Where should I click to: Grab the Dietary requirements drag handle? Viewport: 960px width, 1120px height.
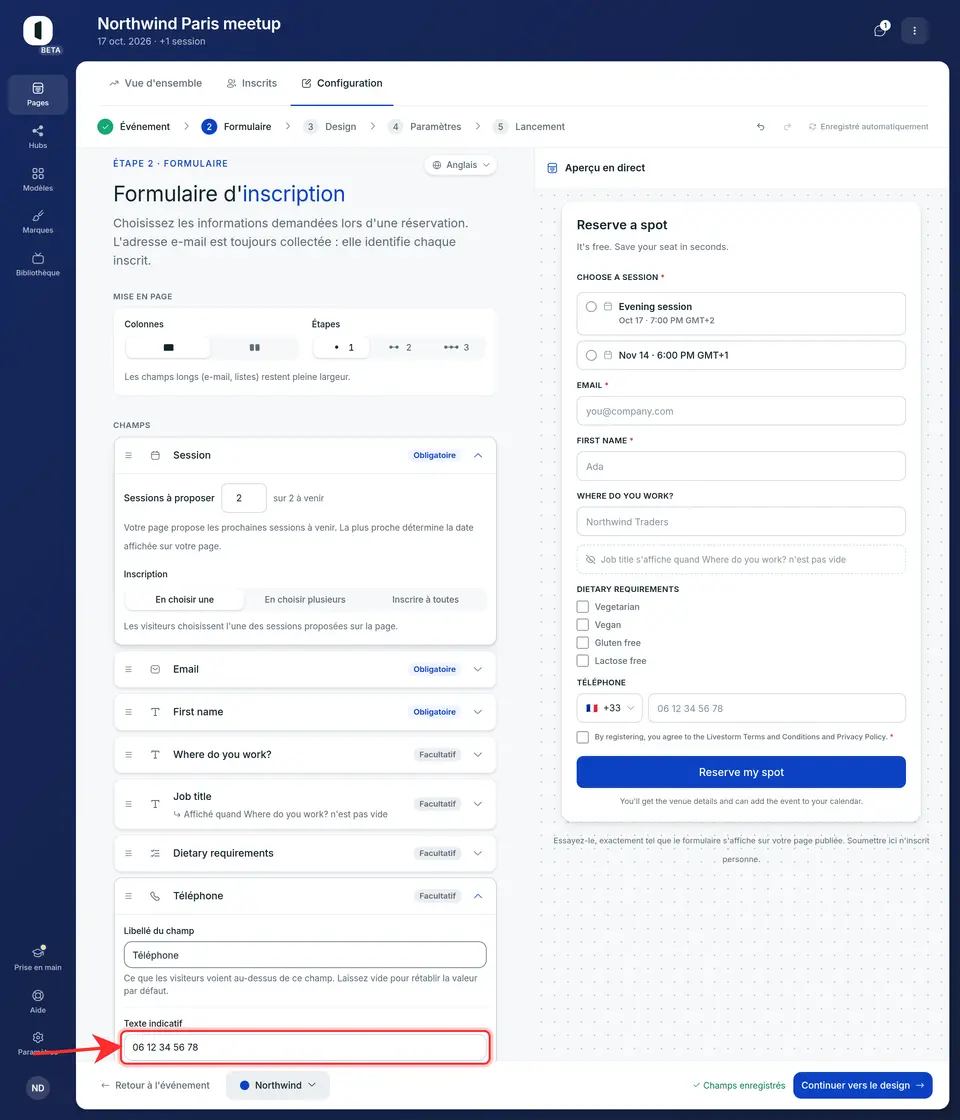pos(129,853)
